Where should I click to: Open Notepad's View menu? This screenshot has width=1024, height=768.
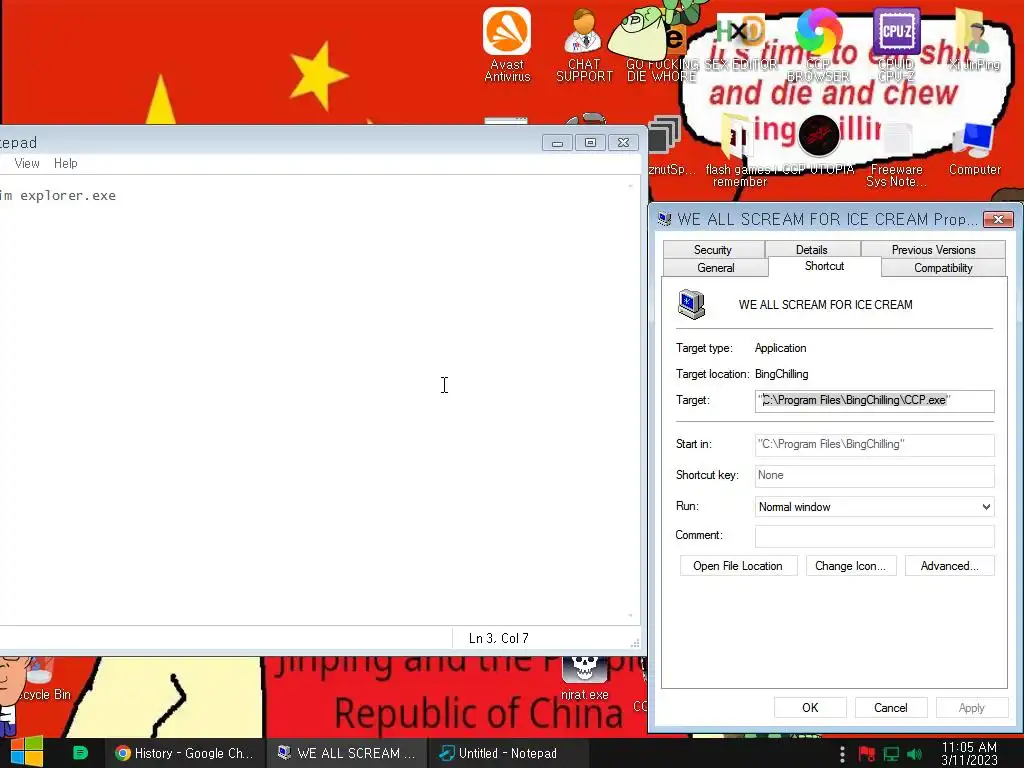[27, 163]
